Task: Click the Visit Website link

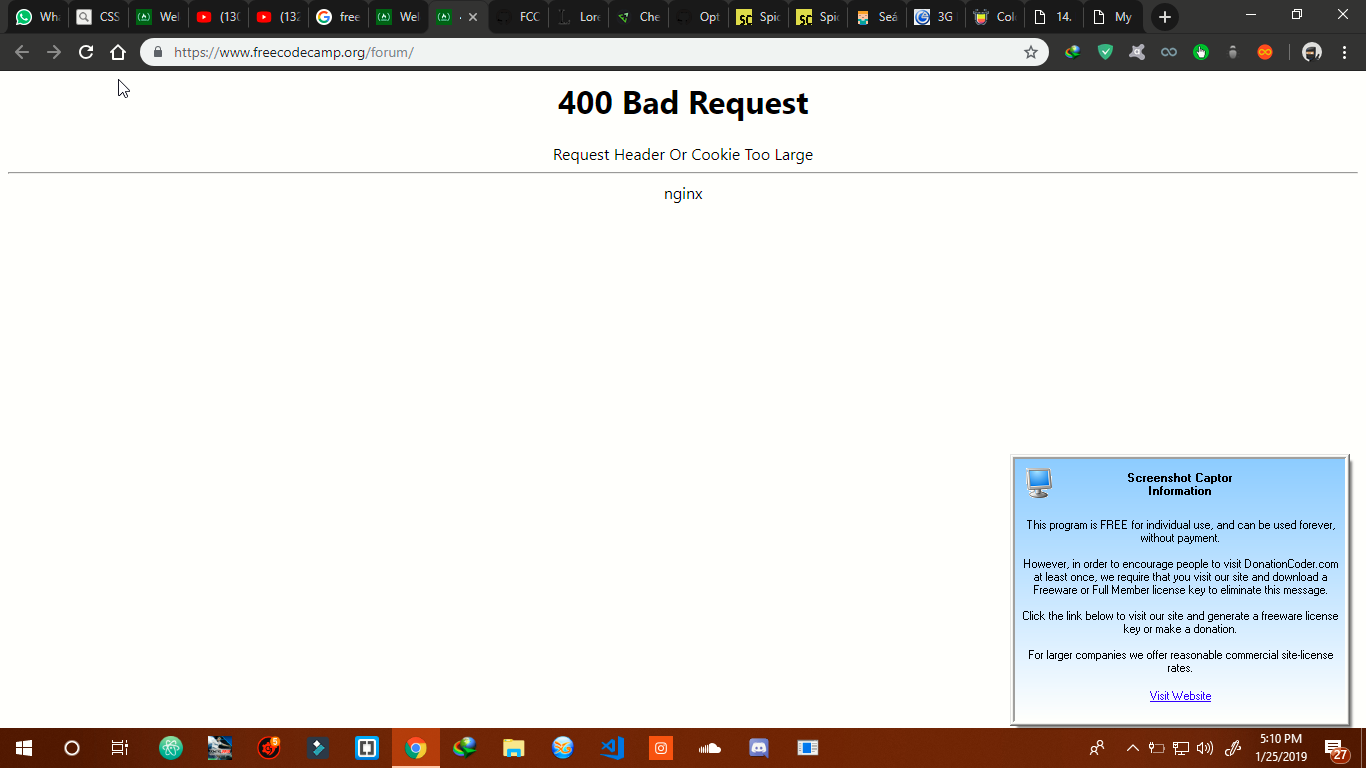Action: pyautogui.click(x=1180, y=695)
